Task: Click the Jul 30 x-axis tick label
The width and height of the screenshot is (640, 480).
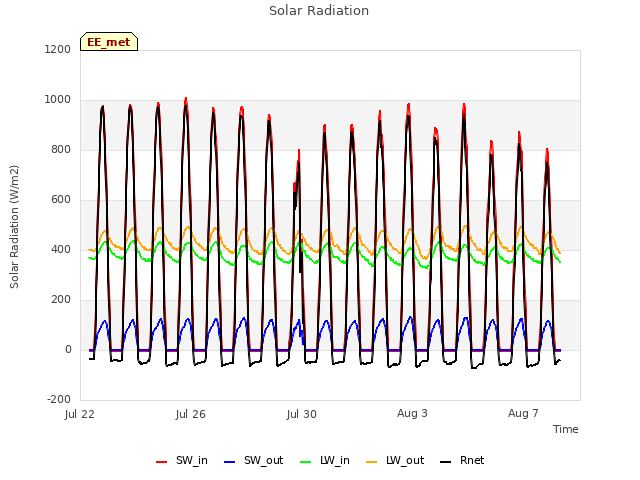Action: click(302, 414)
